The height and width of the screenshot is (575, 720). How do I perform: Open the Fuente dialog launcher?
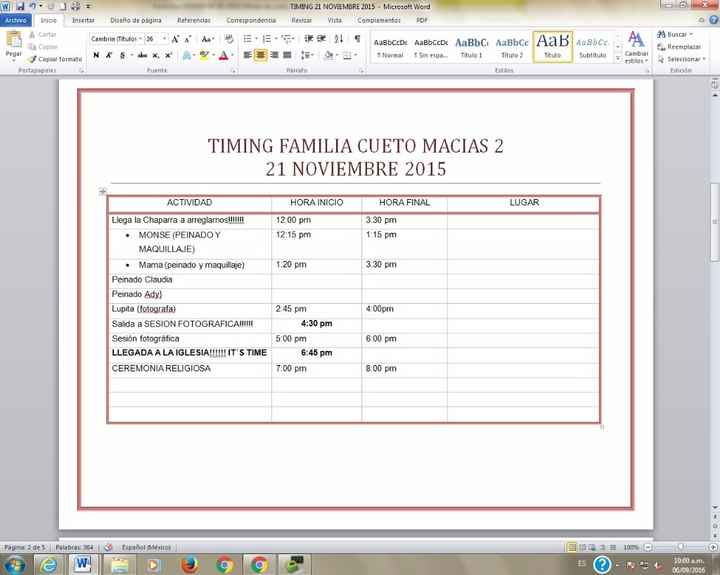coord(233,71)
